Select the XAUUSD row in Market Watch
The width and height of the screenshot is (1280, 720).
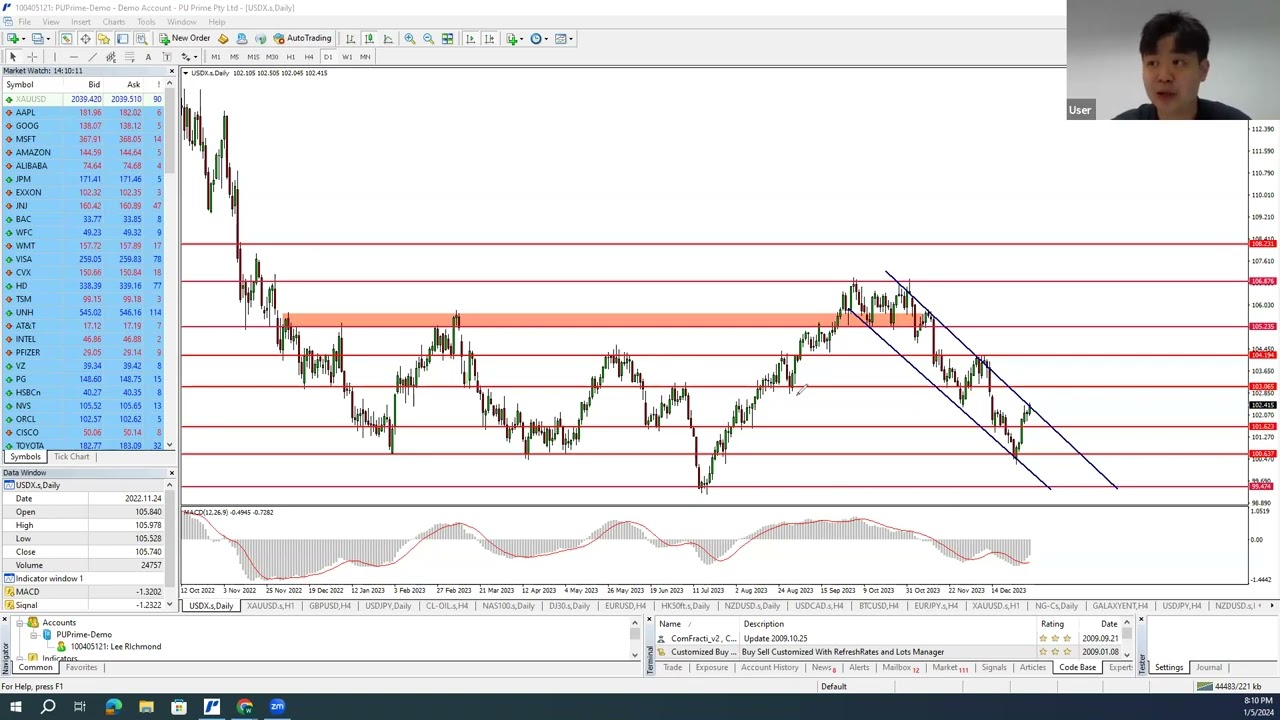click(85, 99)
